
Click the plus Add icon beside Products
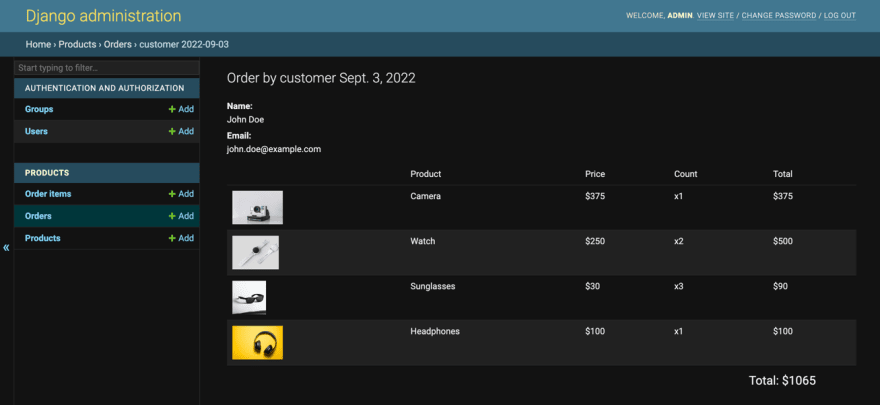tap(172, 238)
